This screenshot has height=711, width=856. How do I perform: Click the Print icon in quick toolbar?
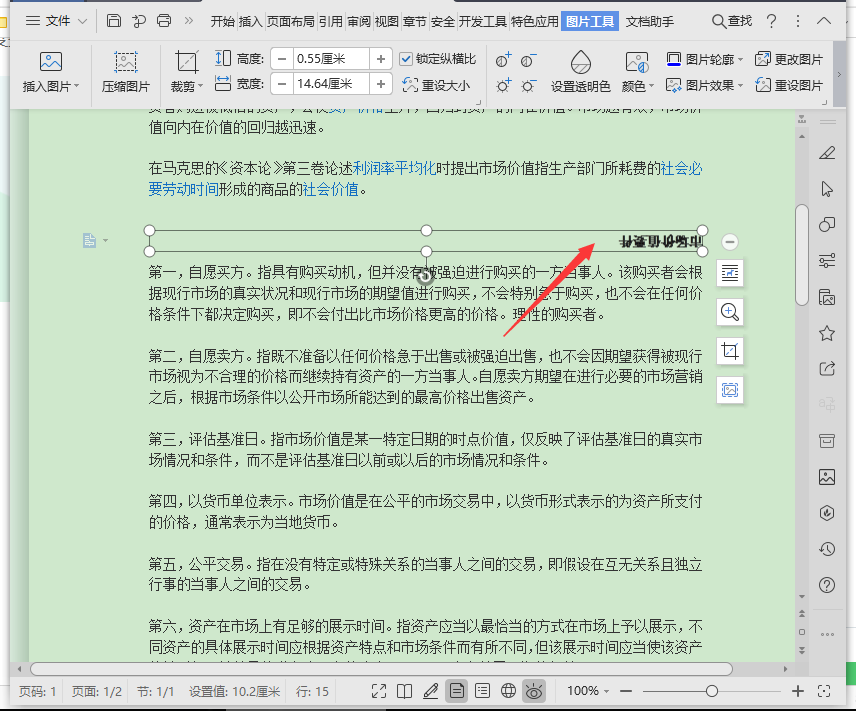pyautogui.click(x=164, y=21)
